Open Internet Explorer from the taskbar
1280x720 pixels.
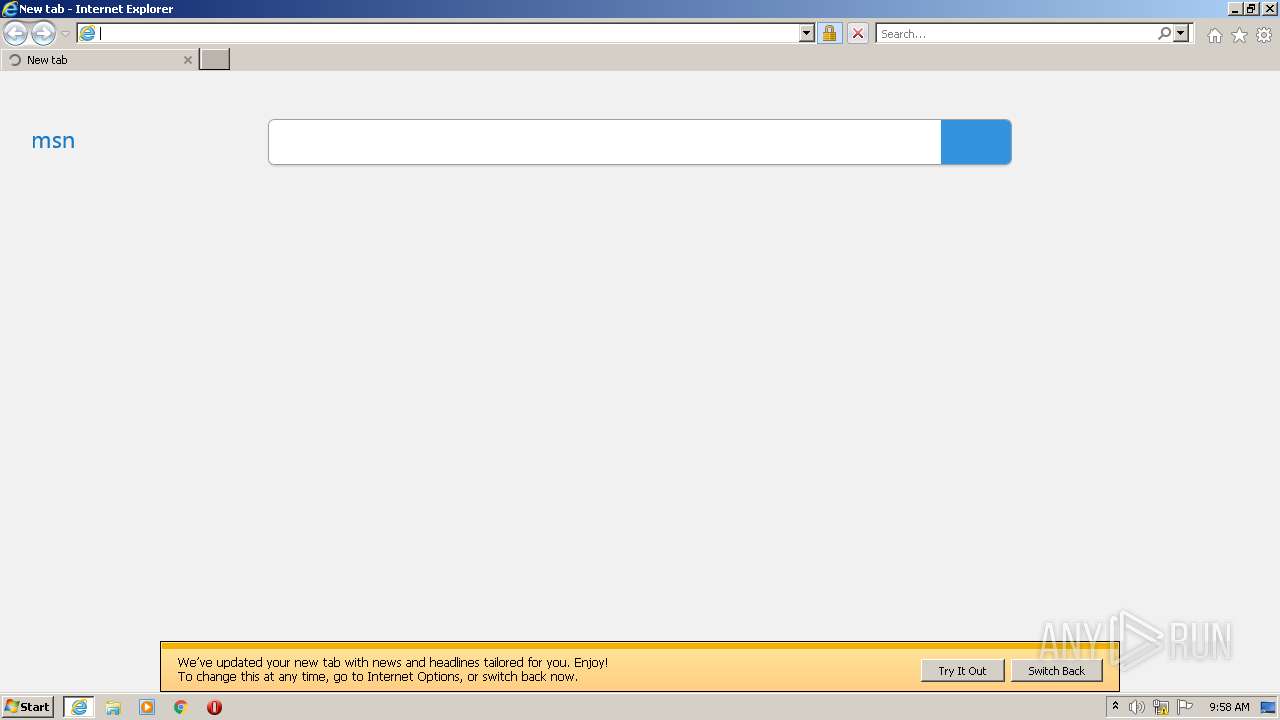[x=79, y=707]
